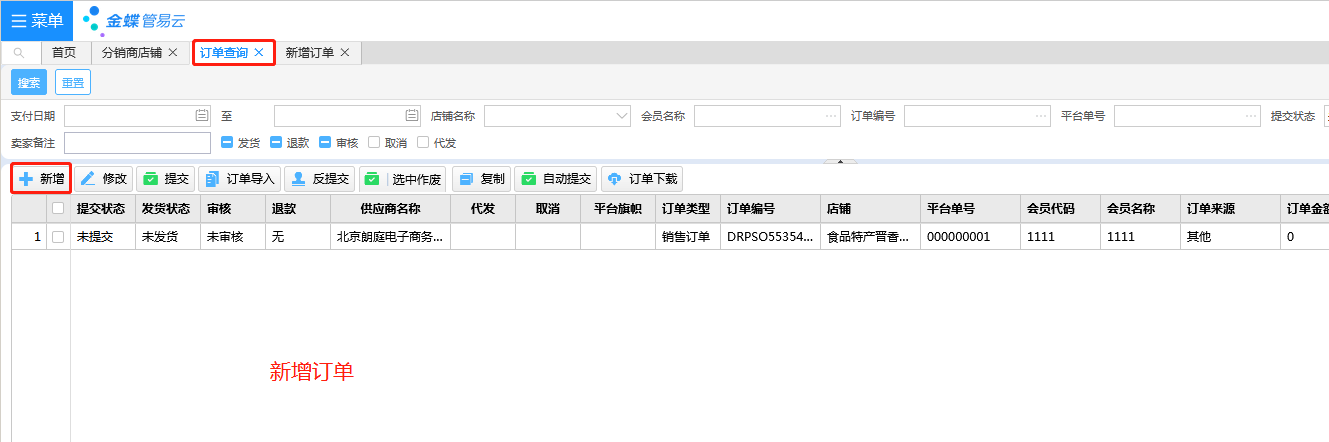Image resolution: width=1329 pixels, height=442 pixels.
Task: Click the 重置 button
Action: pyautogui.click(x=73, y=83)
